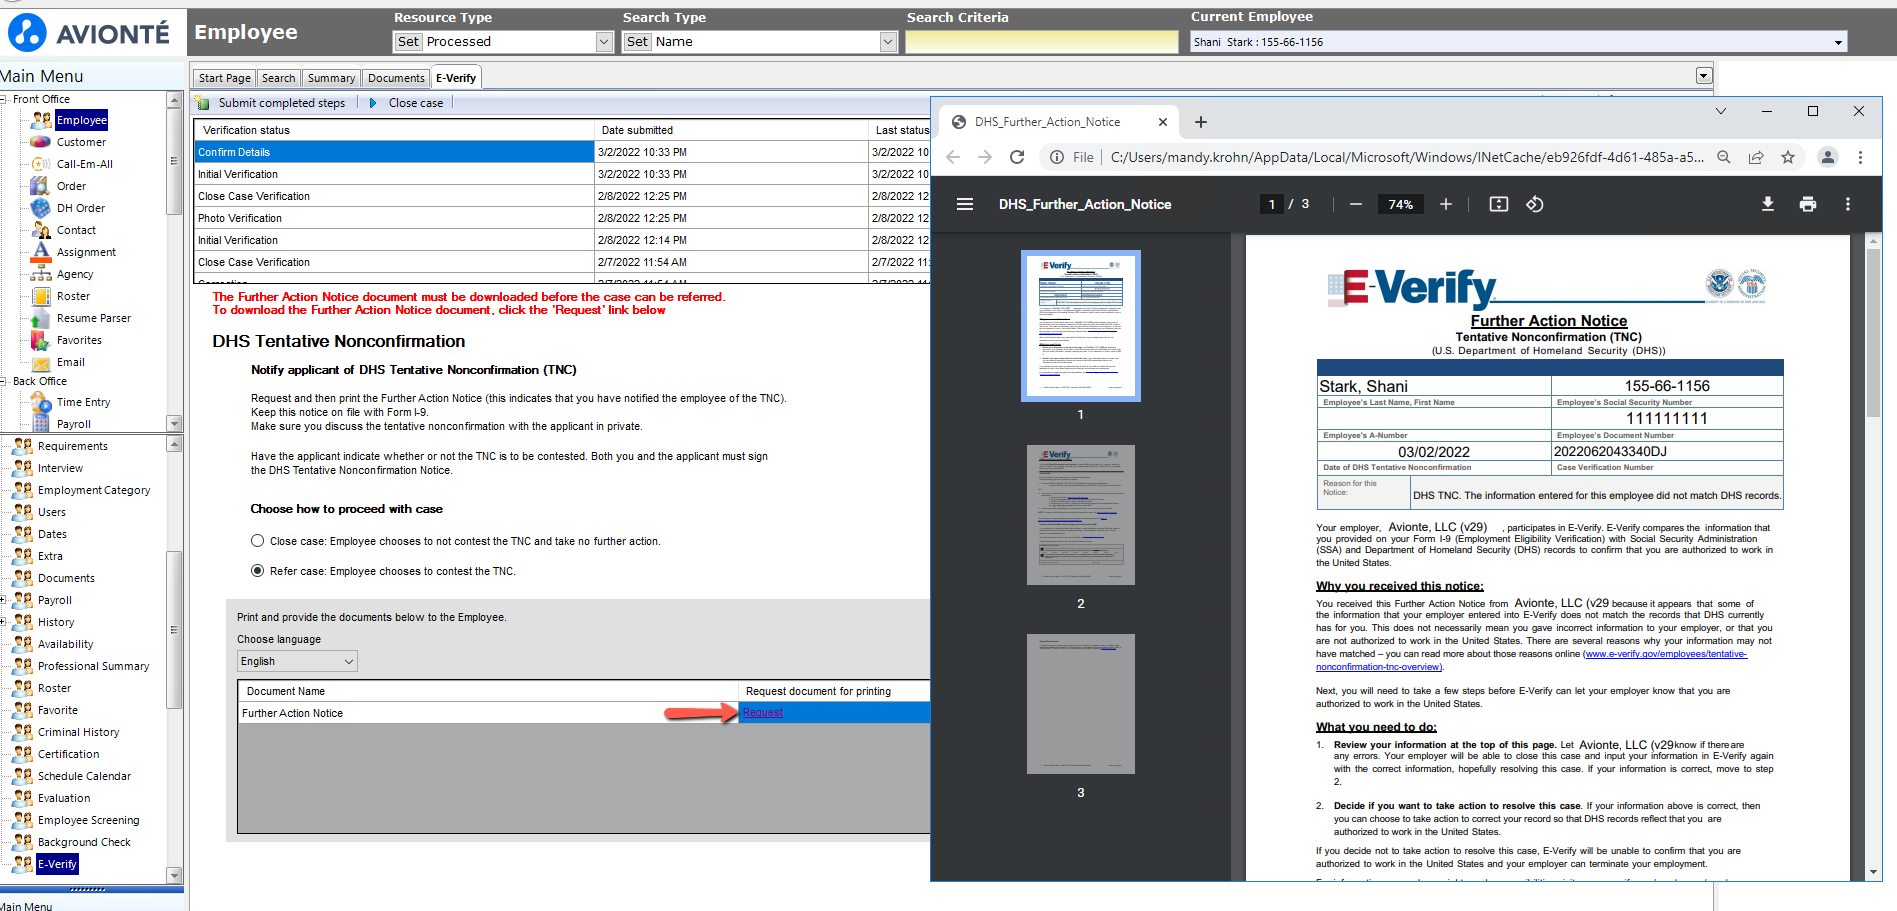This screenshot has height=911, width=1897.
Task: Select PDF page 2 thumbnail
Action: coord(1080,515)
